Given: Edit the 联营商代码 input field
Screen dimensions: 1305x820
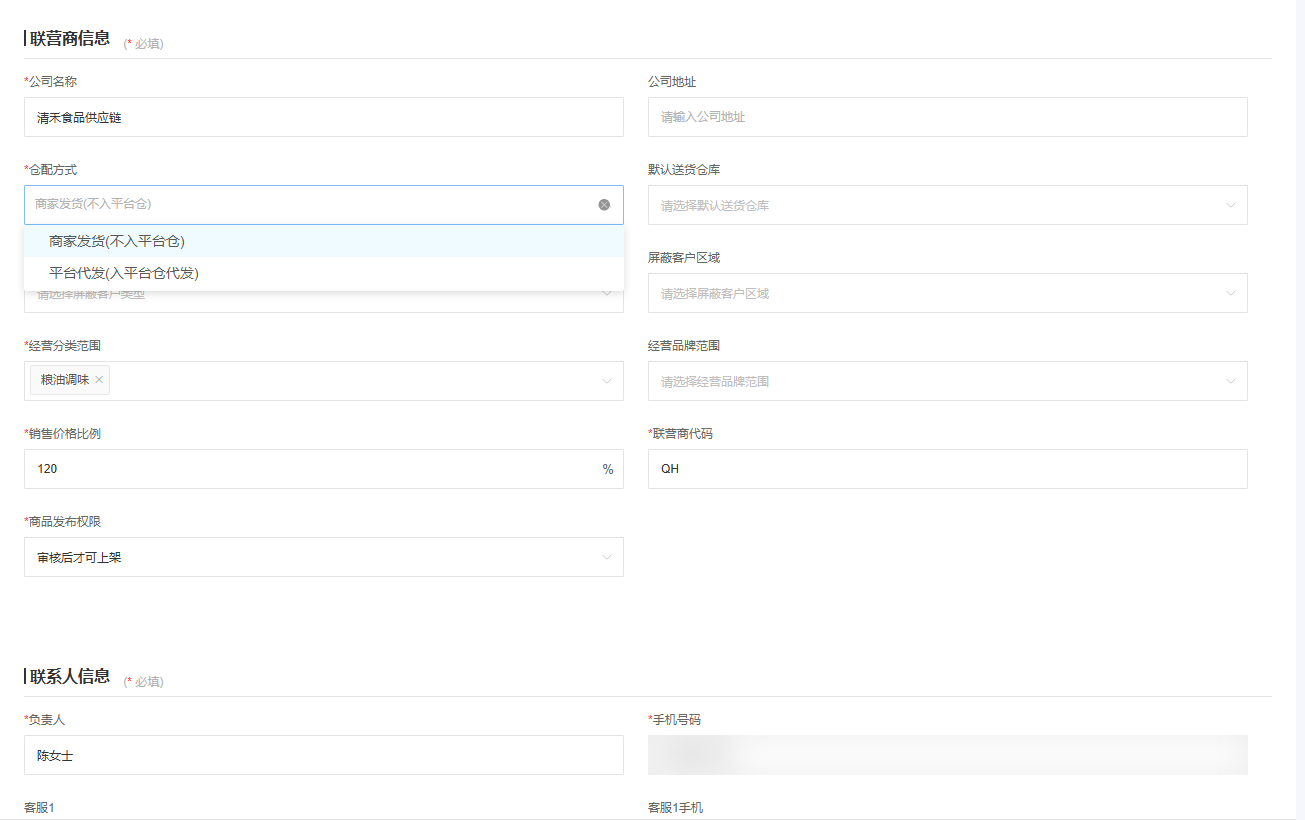Looking at the screenshot, I should 947,469.
